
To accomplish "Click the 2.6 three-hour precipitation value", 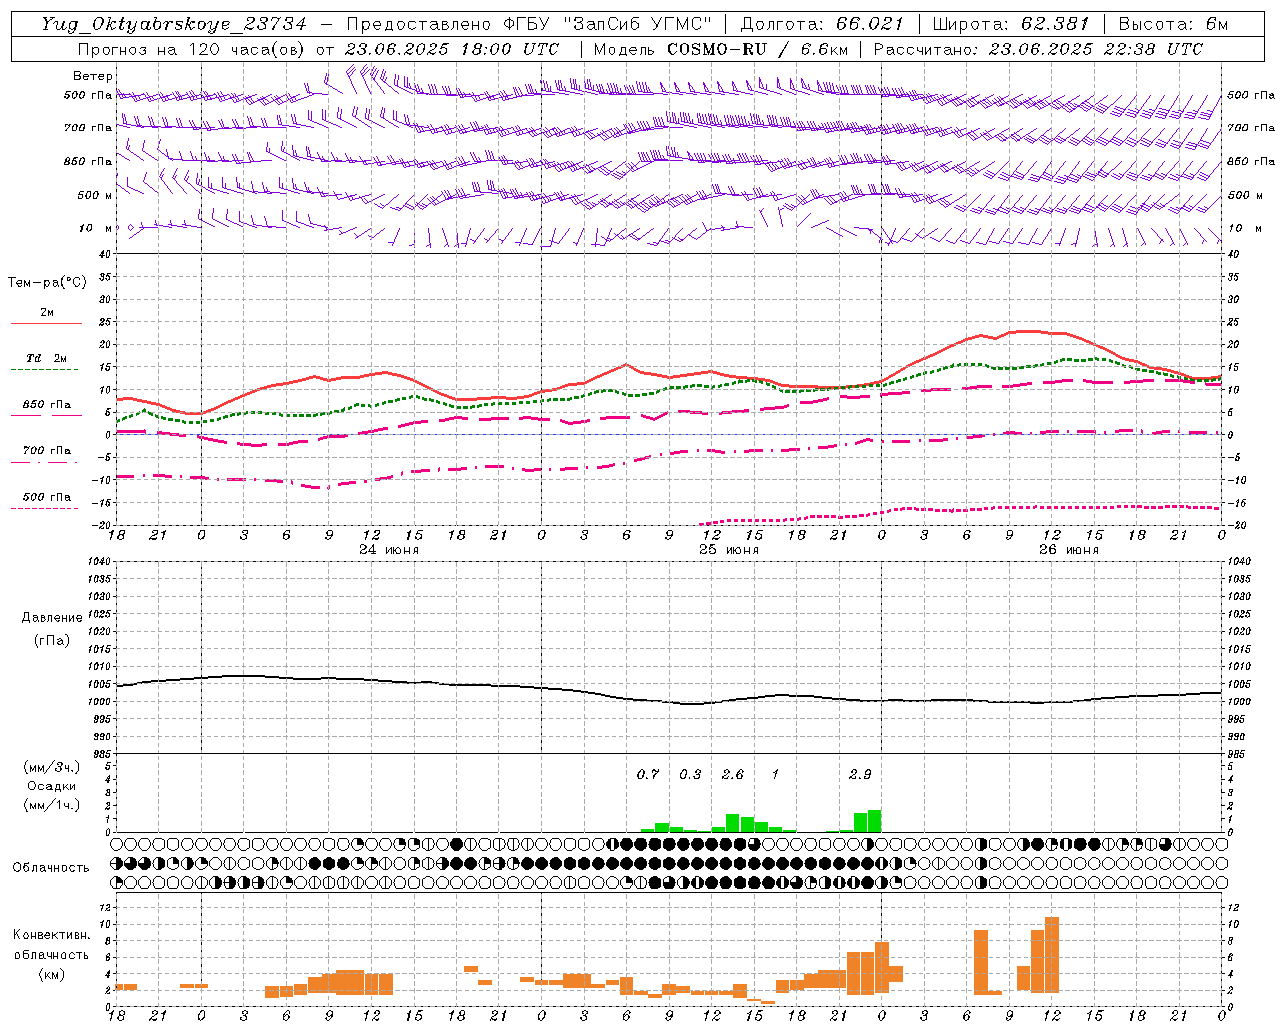I will [733, 774].
